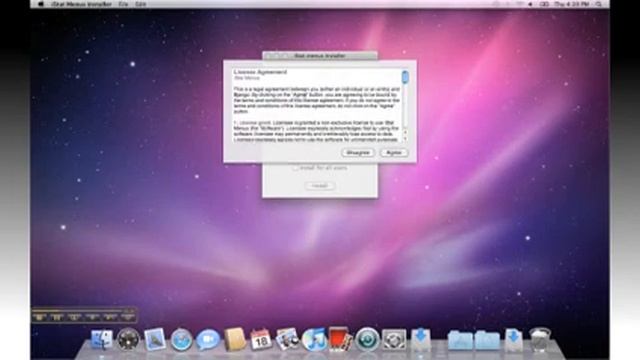This screenshot has height=360, width=640.
Task: Open the iStat Menus Installer application menu
Action: point(81,4)
